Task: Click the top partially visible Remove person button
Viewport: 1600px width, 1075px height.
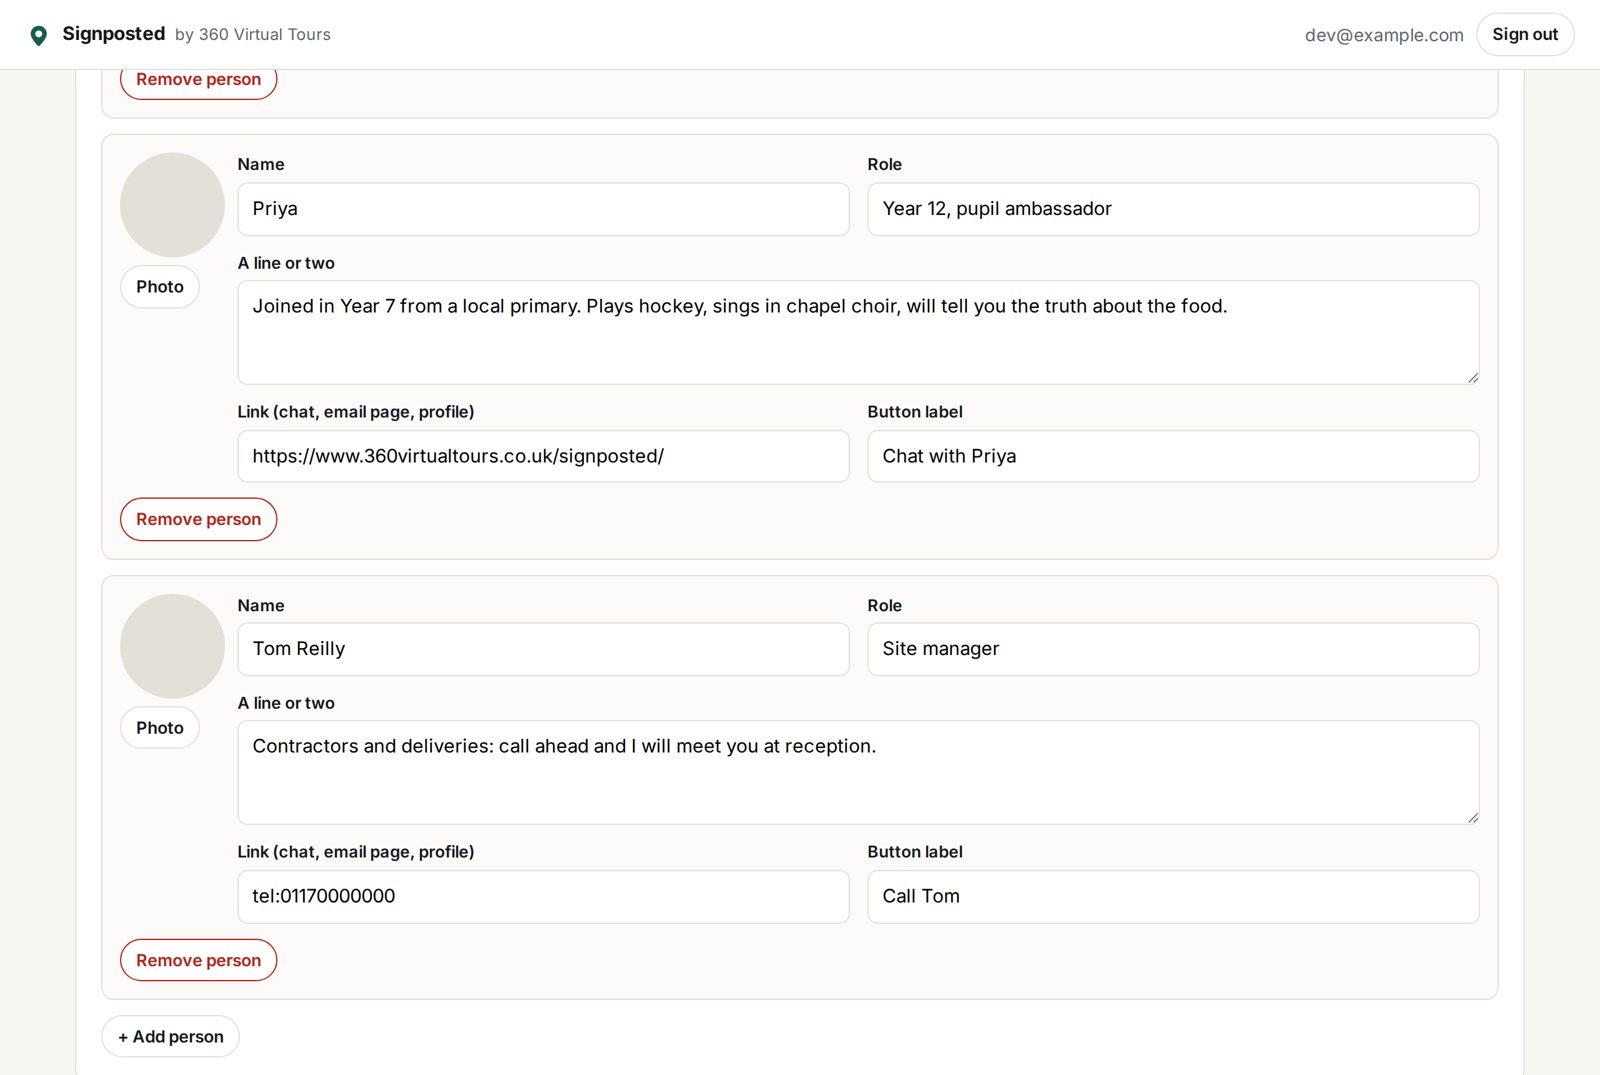Action: click(198, 83)
